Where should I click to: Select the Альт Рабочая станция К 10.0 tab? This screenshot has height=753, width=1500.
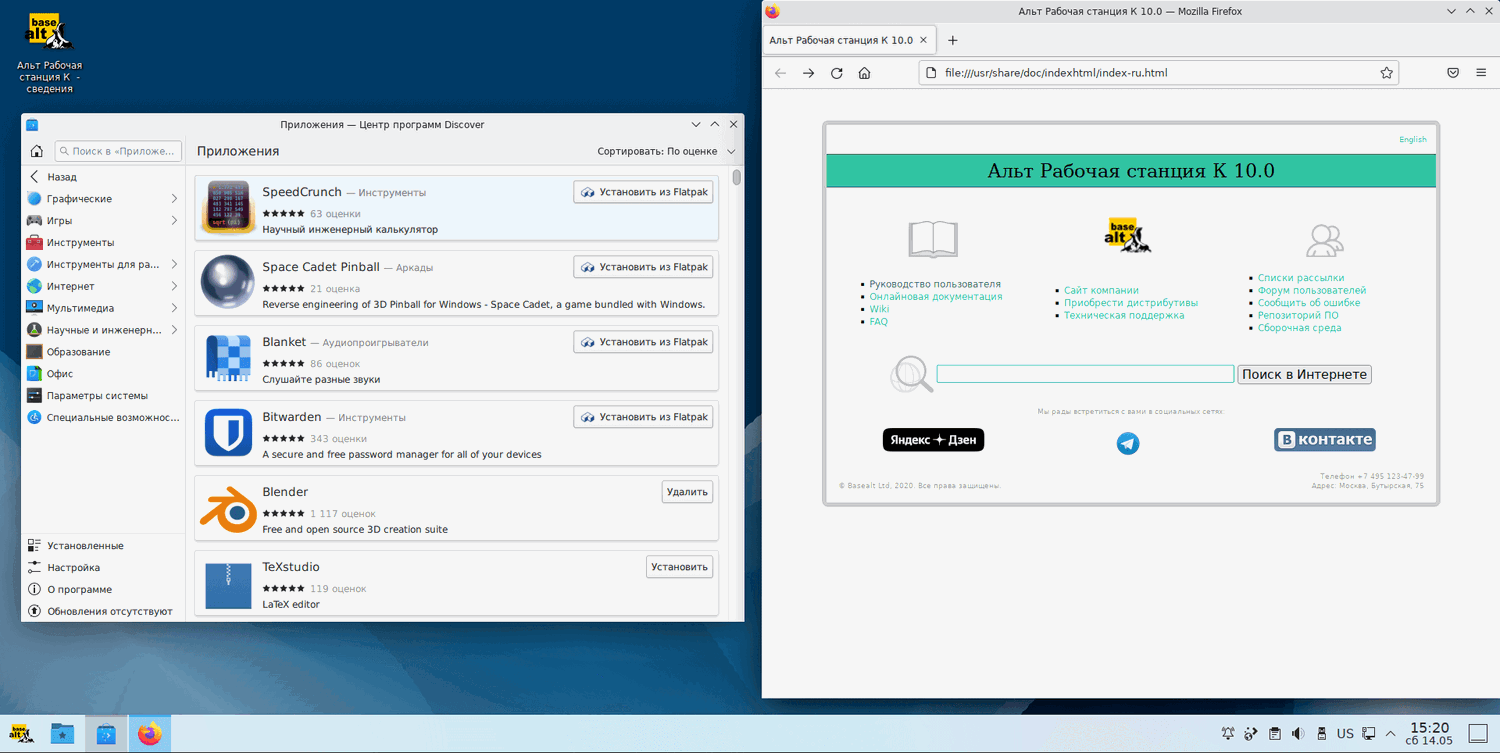coord(849,40)
